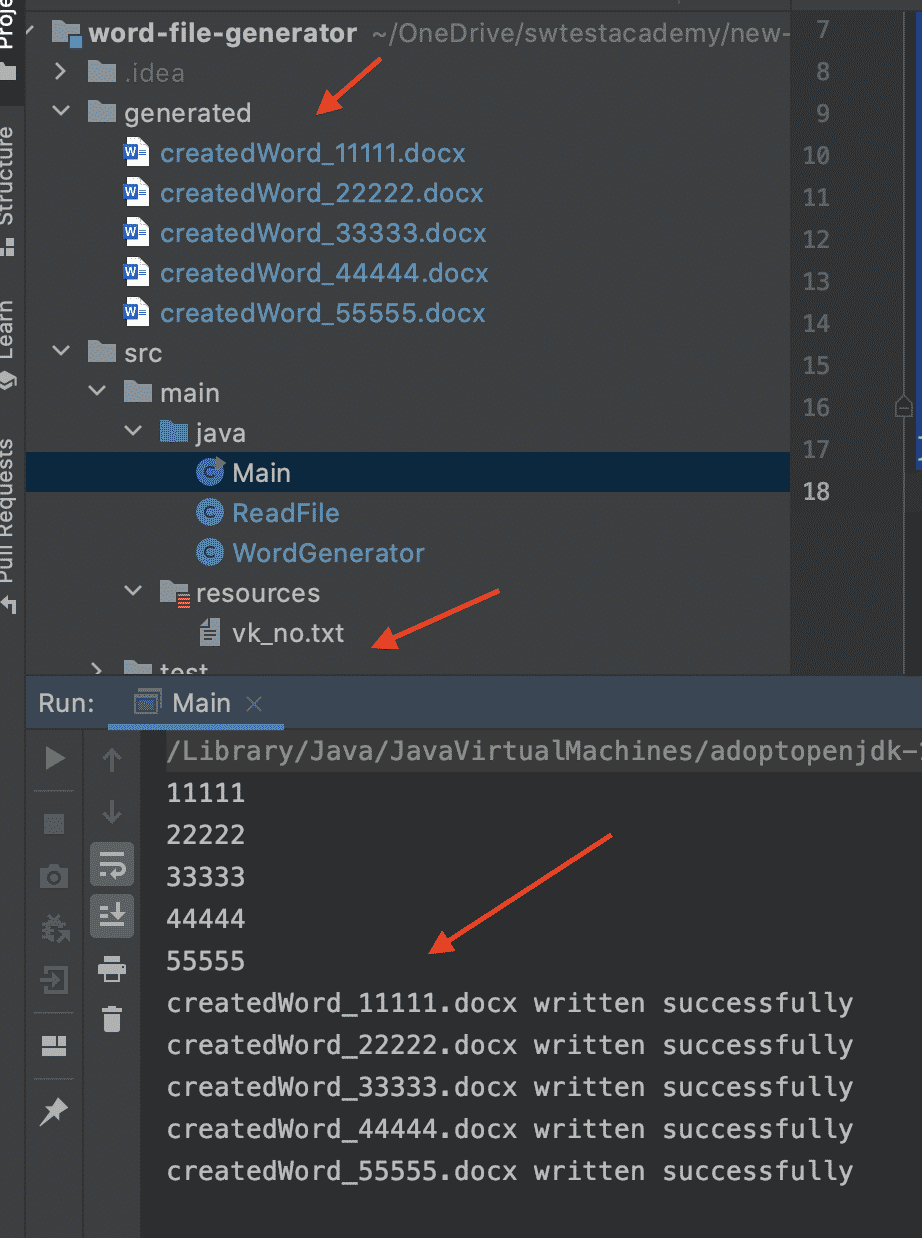Viewport: 922px width, 1238px height.
Task: Close the Main run tab
Action: pos(253,702)
